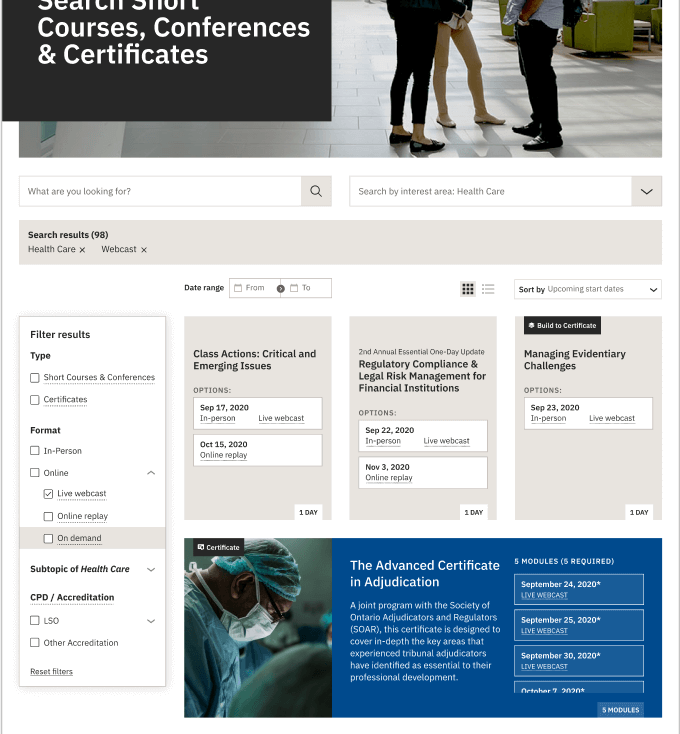Click the interest area search field
680x734 pixels.
tap(490, 191)
